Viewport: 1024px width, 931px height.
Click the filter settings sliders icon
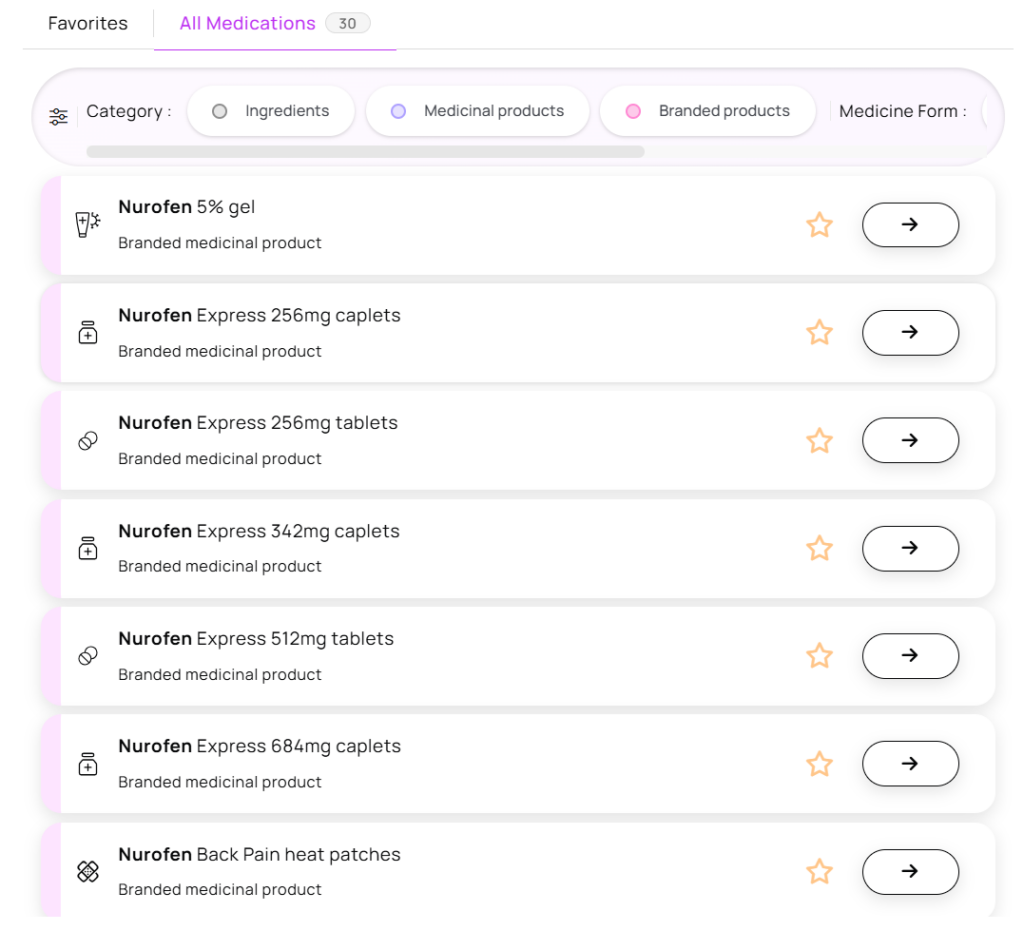pos(58,117)
